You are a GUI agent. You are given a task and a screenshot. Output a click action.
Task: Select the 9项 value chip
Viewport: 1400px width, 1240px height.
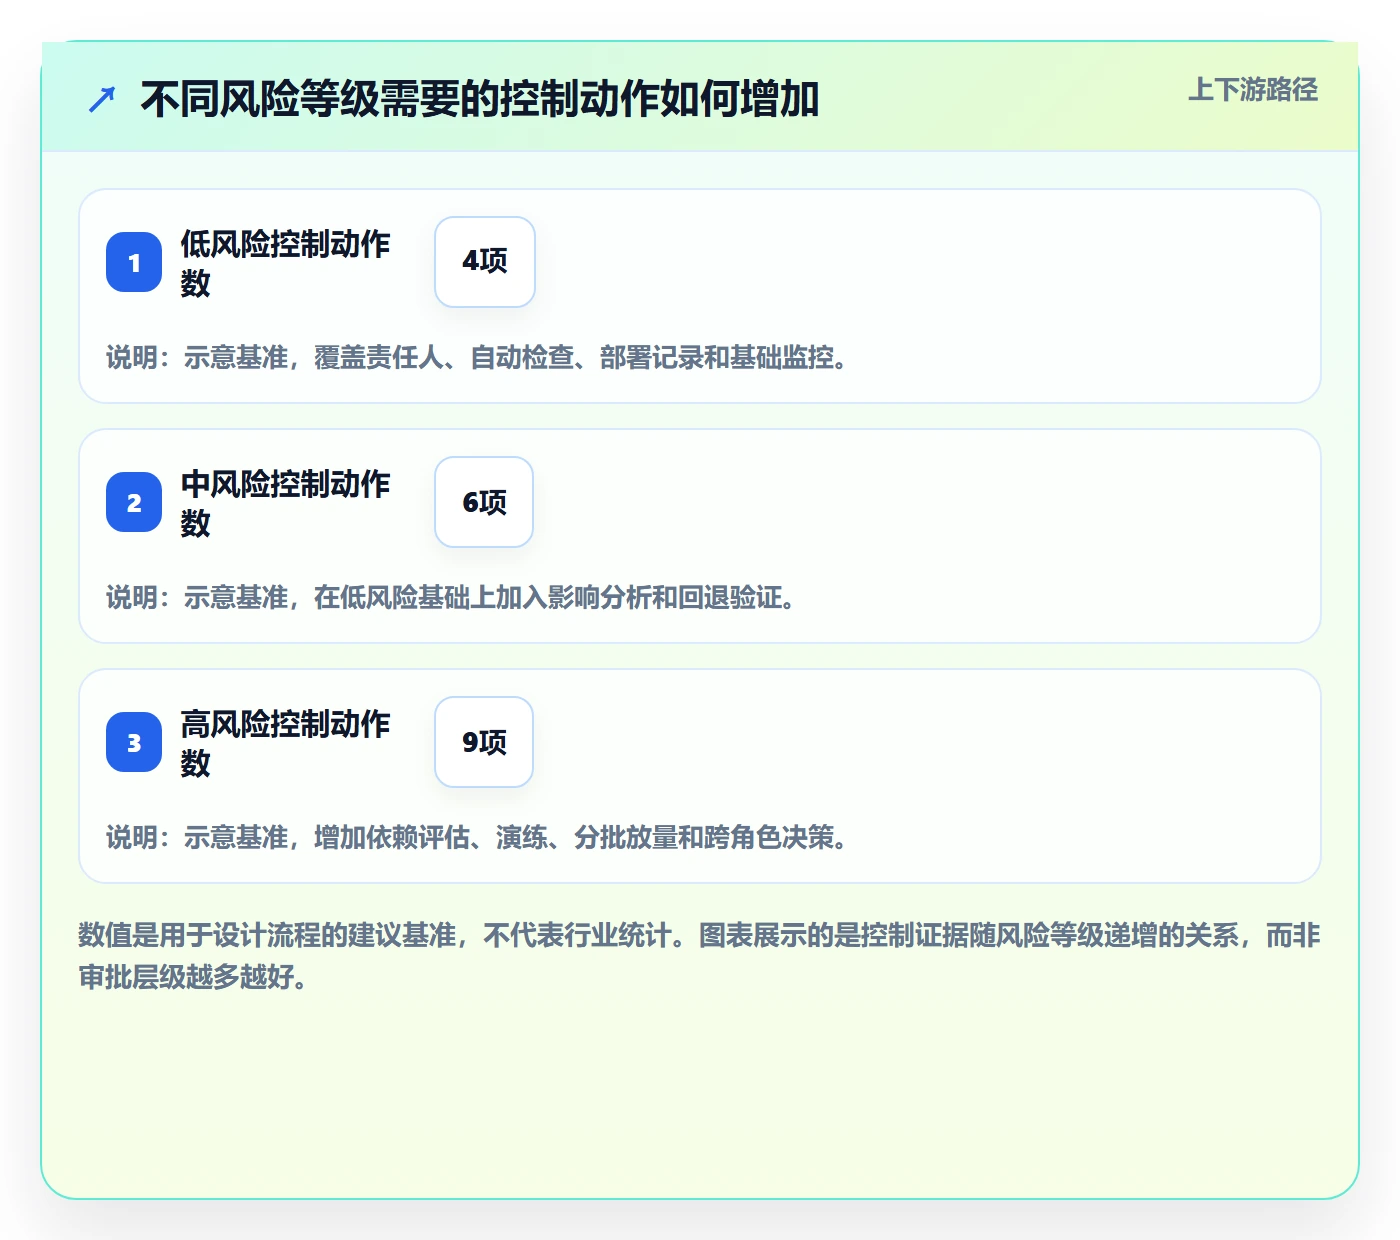coord(484,742)
